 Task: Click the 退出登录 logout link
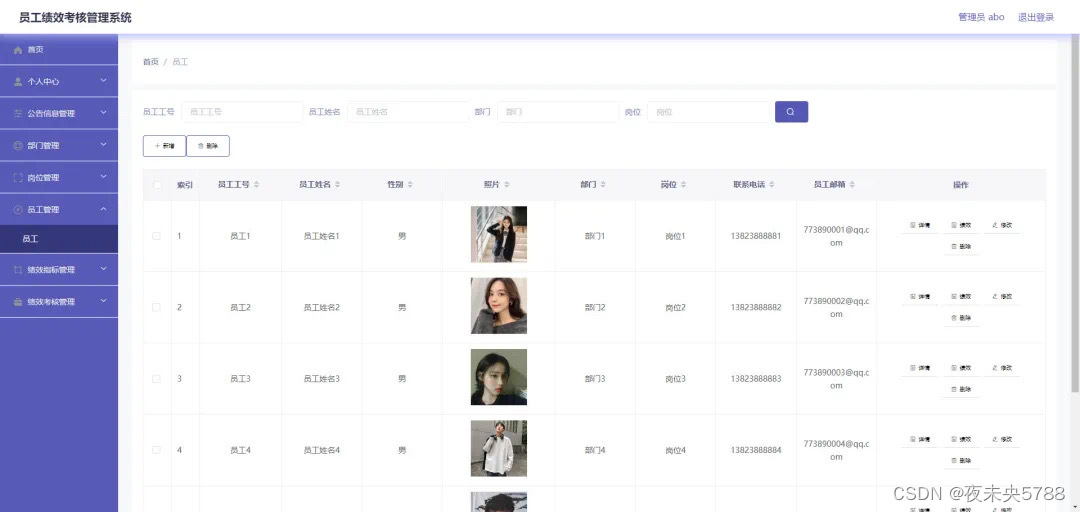pos(1036,17)
